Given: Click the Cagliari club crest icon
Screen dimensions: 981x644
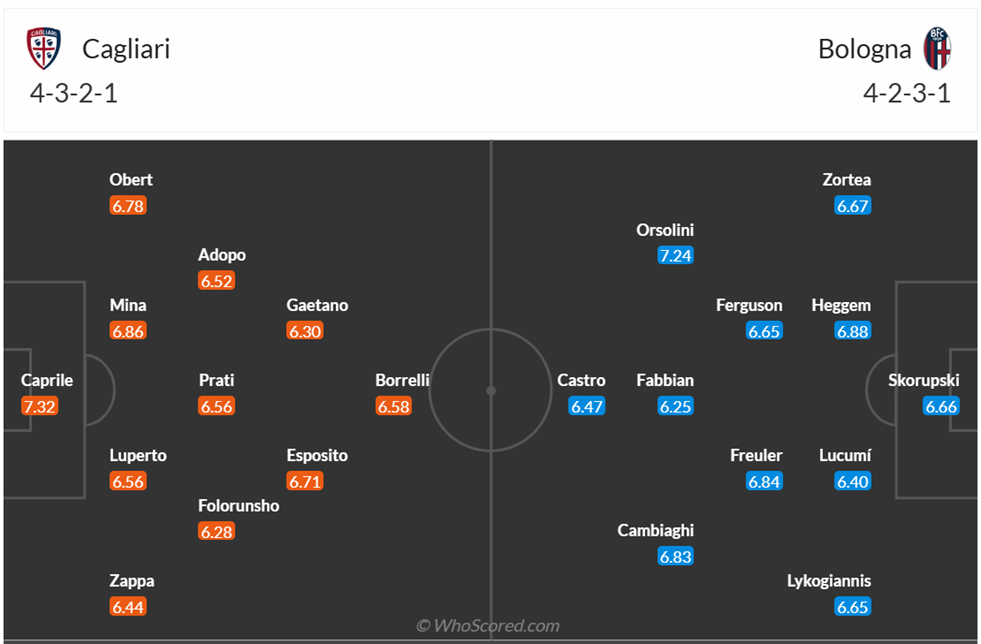Looking at the screenshot, I should tap(44, 48).
